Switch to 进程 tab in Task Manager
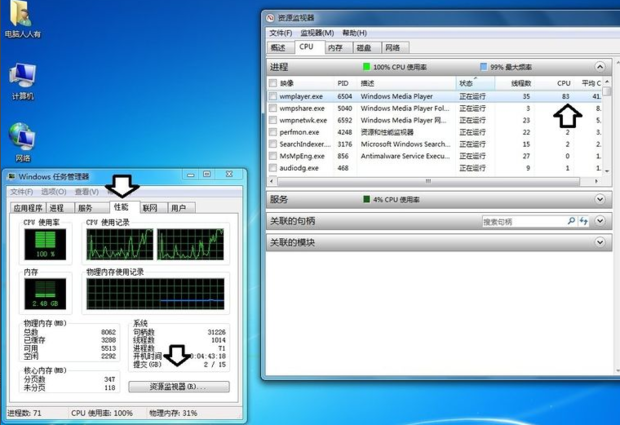Screen dimensions: 620x425 pyautogui.click(x=60, y=208)
